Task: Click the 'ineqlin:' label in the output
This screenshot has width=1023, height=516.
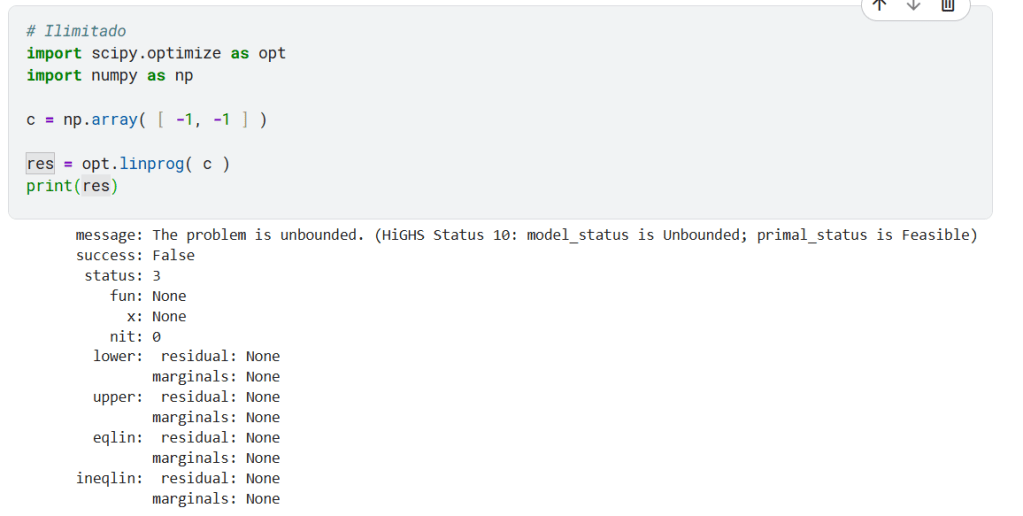Action: (110, 478)
